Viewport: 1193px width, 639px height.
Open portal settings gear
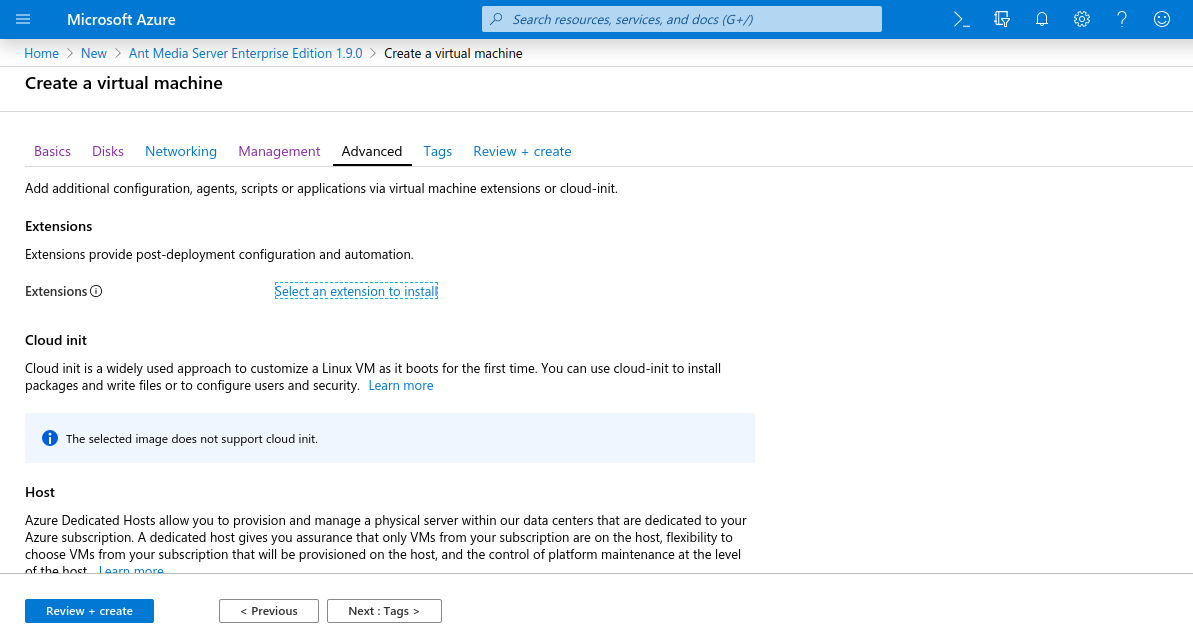(x=1082, y=19)
